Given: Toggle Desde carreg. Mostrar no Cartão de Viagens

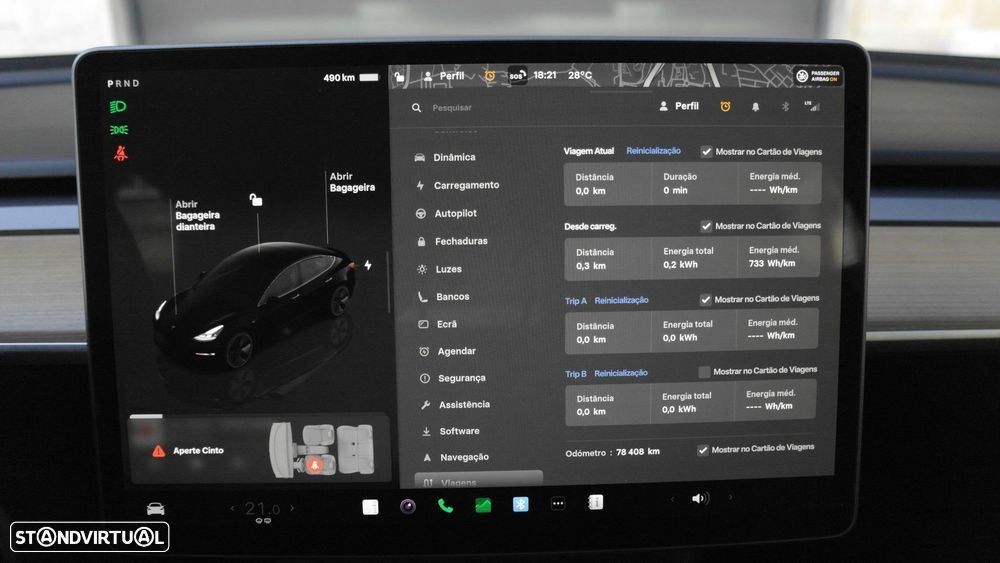Looking at the screenshot, I should [706, 226].
